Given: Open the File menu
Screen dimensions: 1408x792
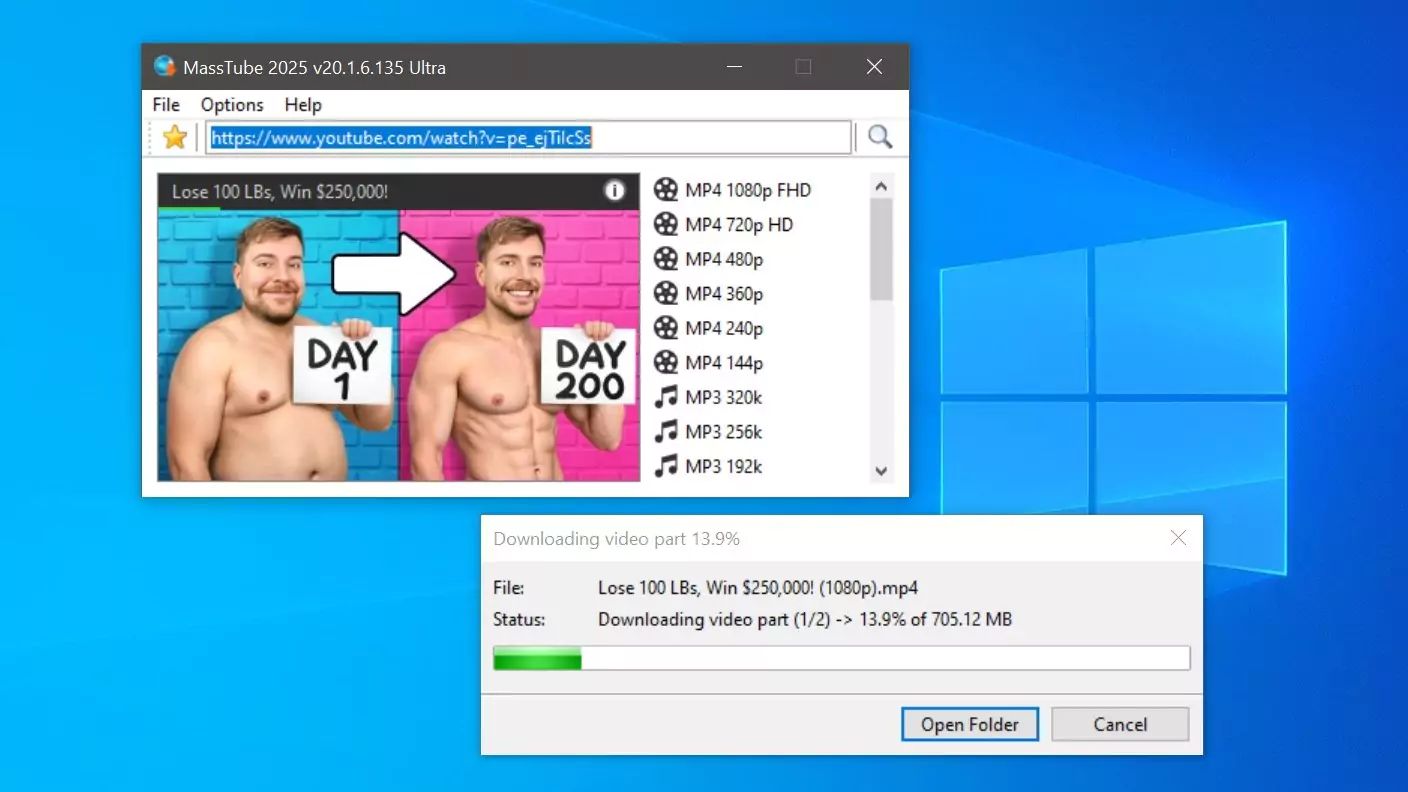Looking at the screenshot, I should (x=166, y=105).
